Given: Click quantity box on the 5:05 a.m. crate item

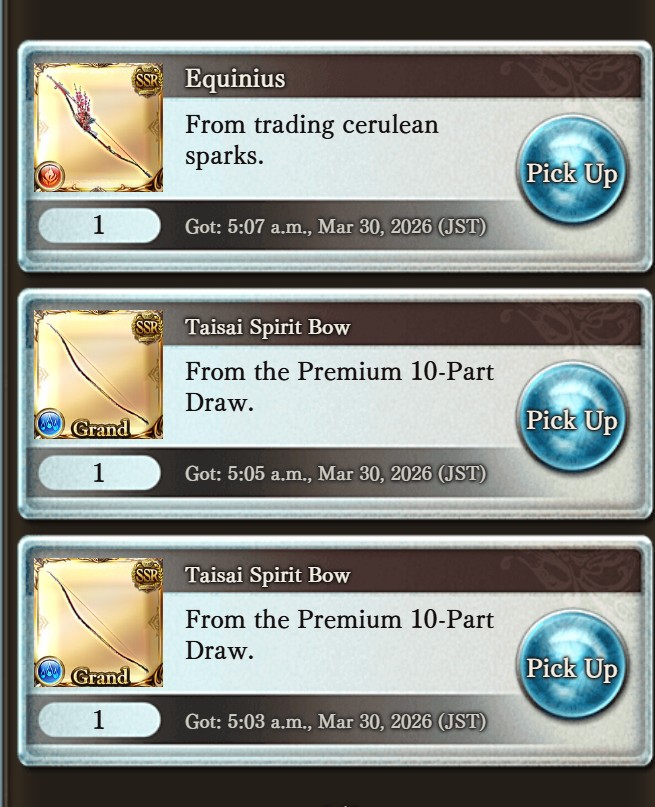Looking at the screenshot, I should (x=99, y=472).
